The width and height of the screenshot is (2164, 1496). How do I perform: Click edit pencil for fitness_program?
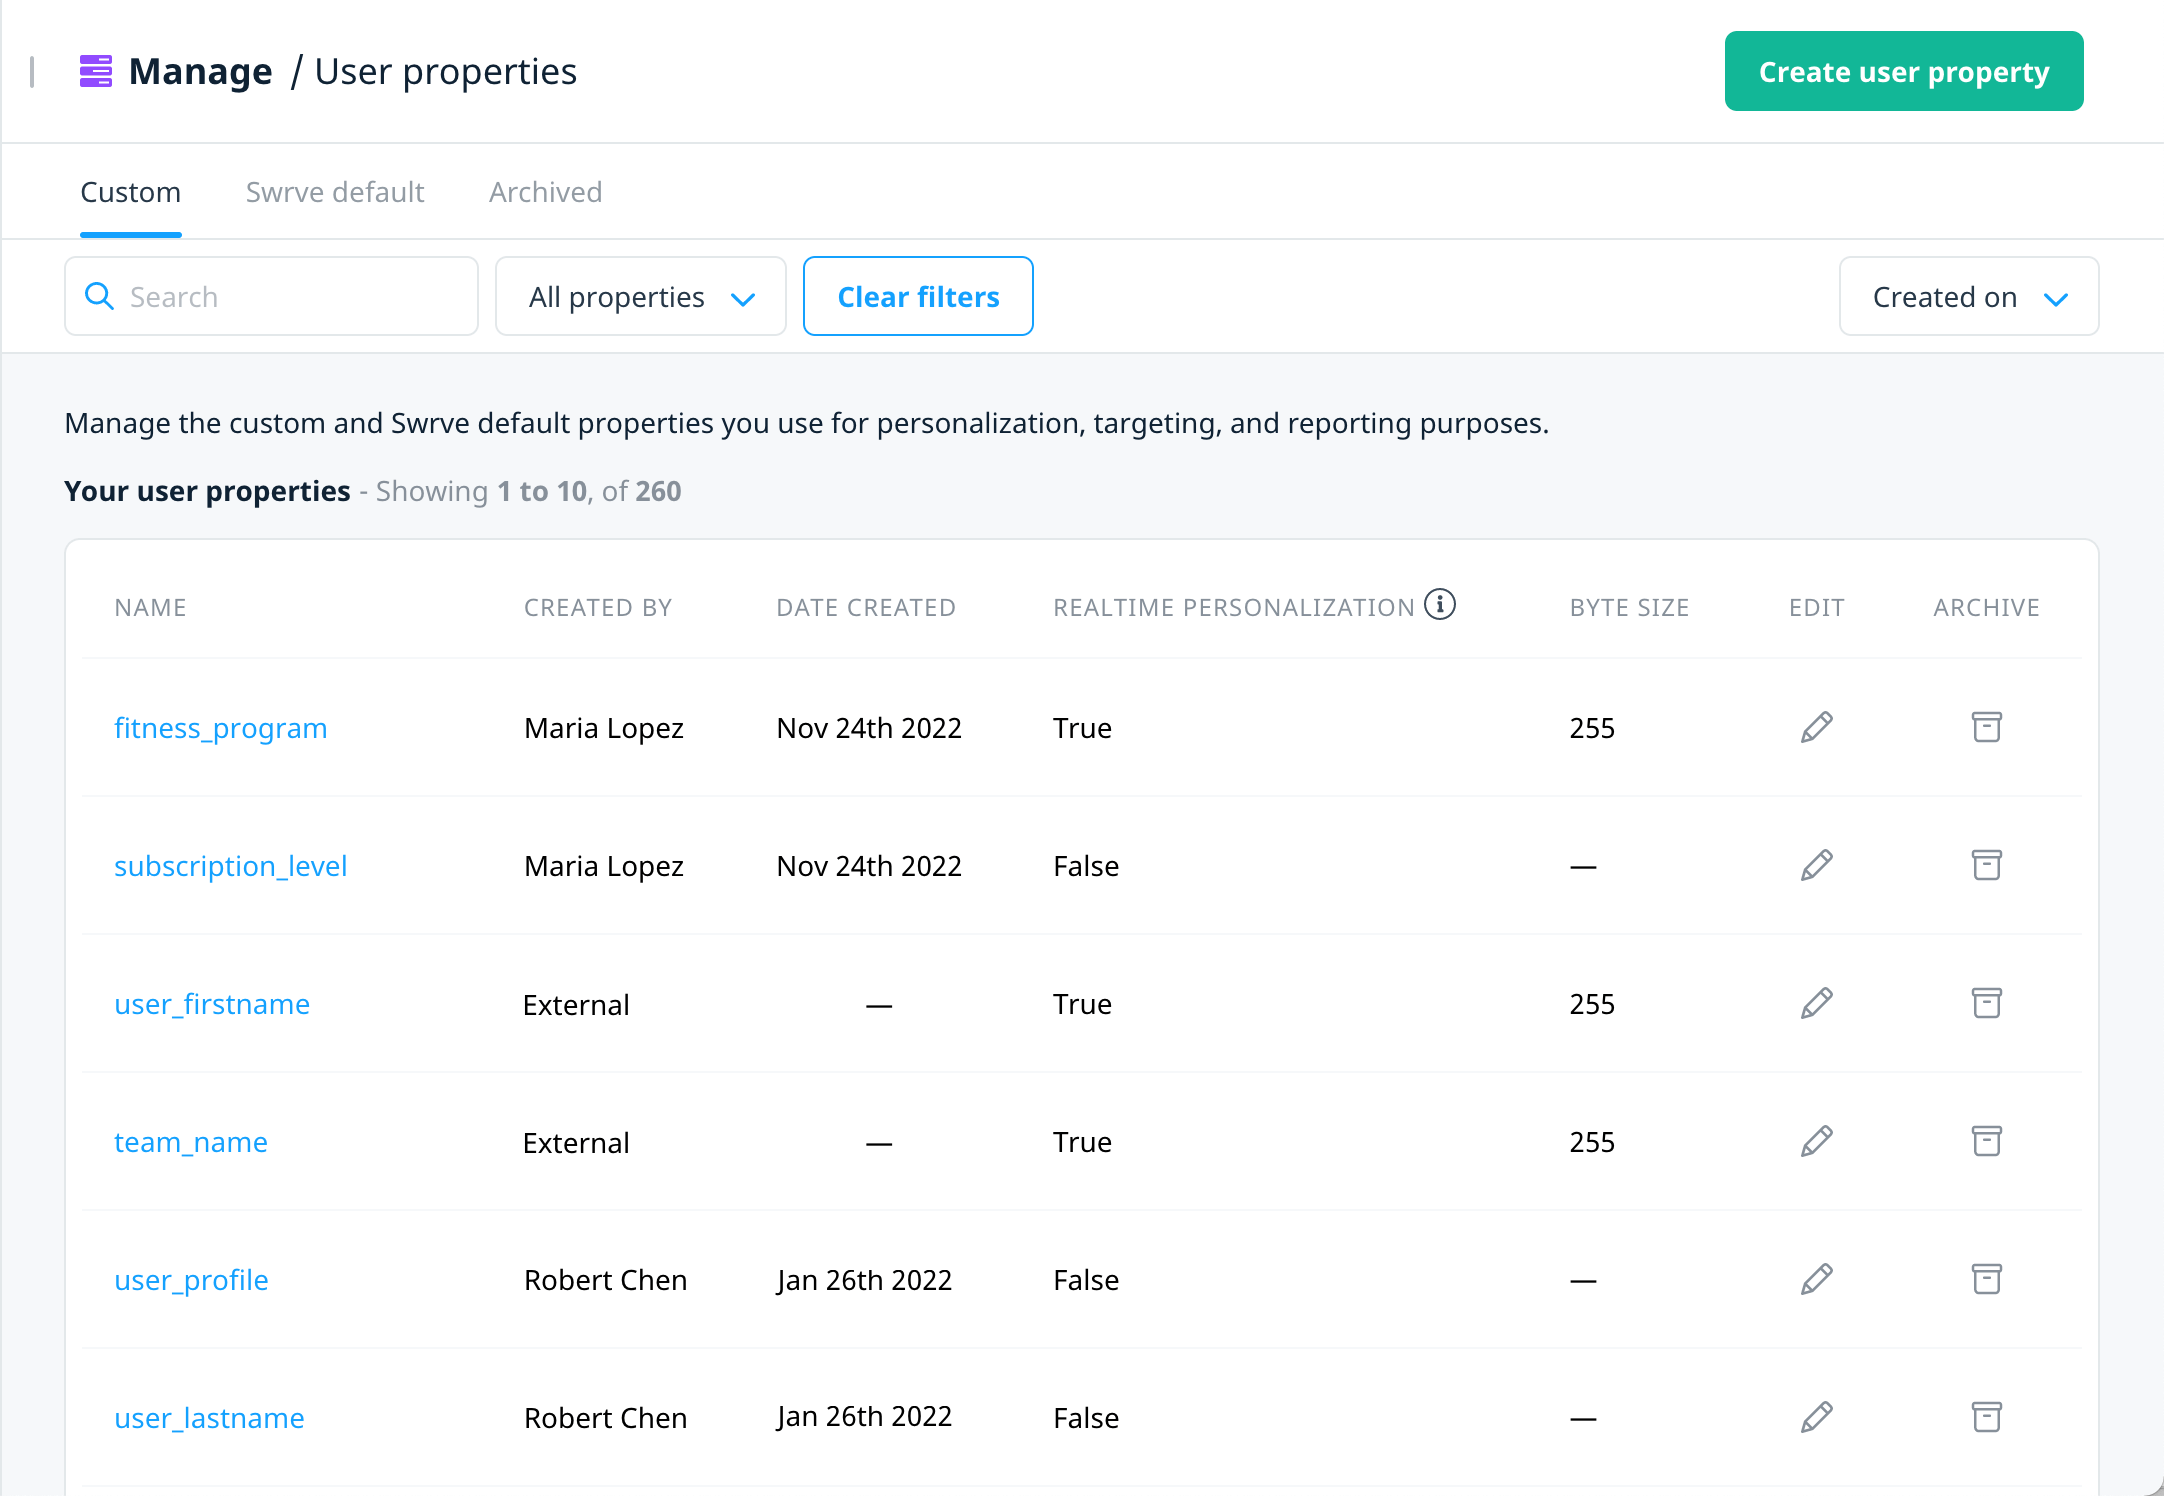tap(1816, 727)
